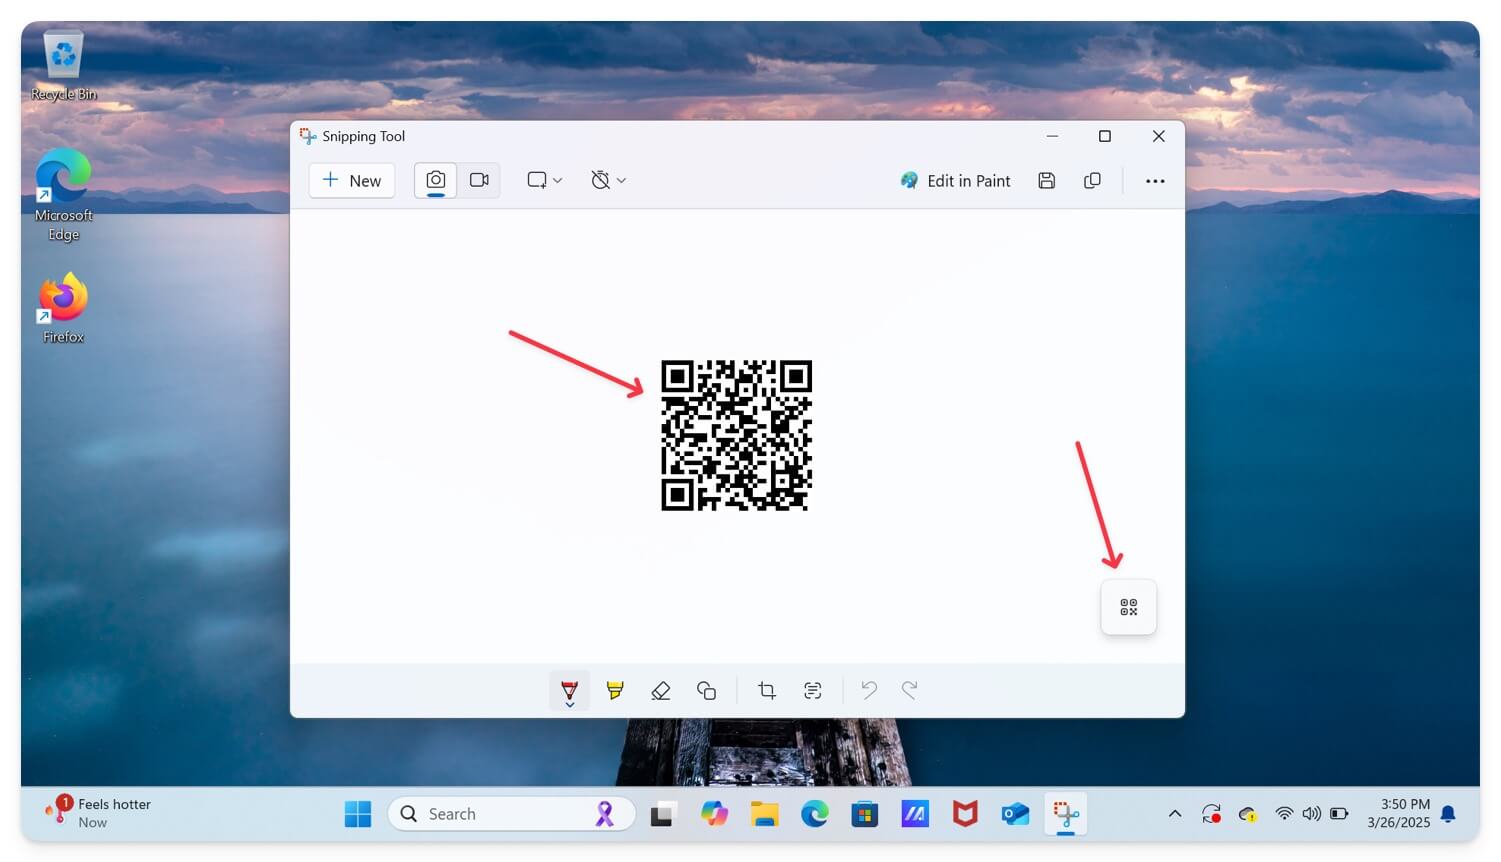The image size is (1501, 862).
Task: Select the Ballpoint pen tool
Action: coord(570,691)
